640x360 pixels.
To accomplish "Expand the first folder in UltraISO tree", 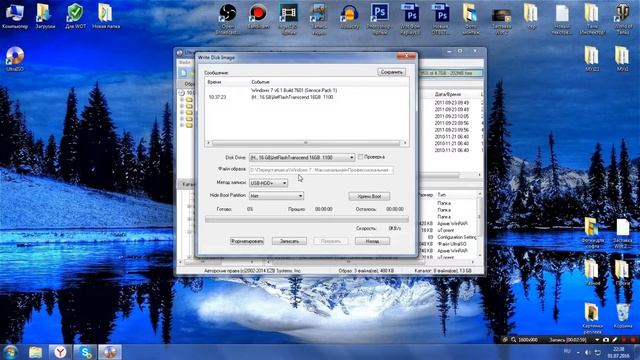I will point(182,99).
